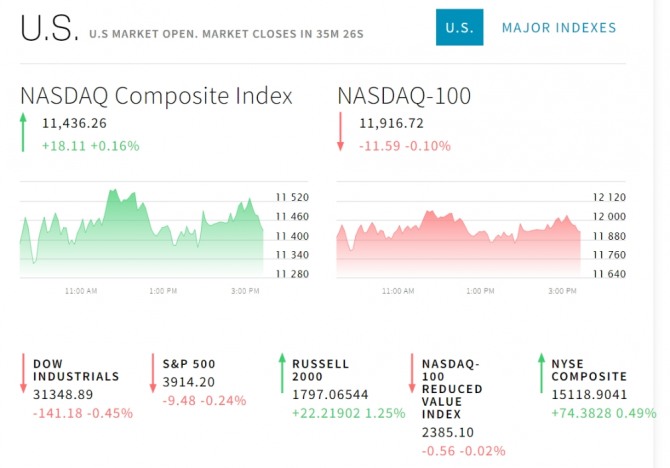Open the S&P 500 index
This screenshot has width=670, height=468.
pos(189,364)
